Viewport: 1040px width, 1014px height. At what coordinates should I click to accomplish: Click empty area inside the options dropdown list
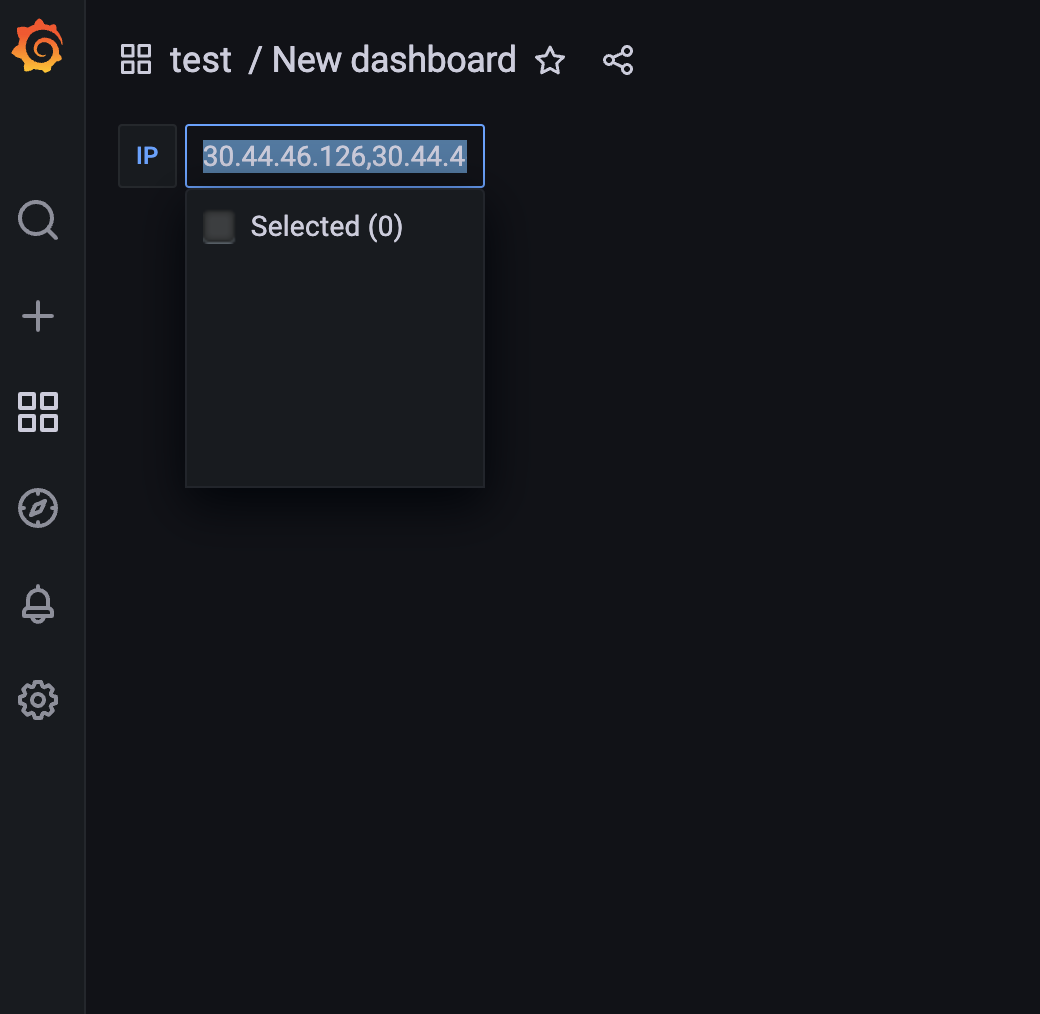pos(334,380)
